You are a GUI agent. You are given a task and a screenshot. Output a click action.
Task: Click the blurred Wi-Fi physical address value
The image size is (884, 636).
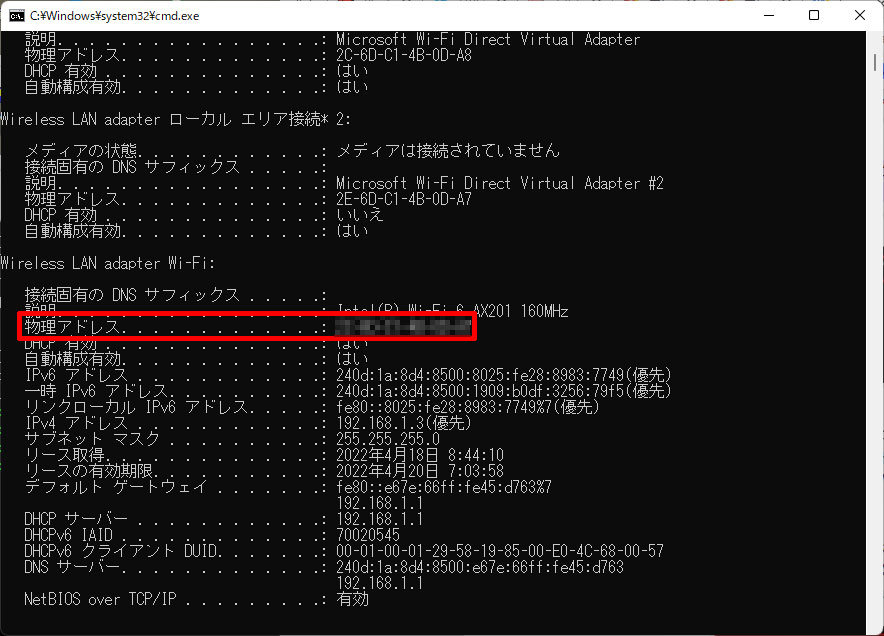point(403,327)
